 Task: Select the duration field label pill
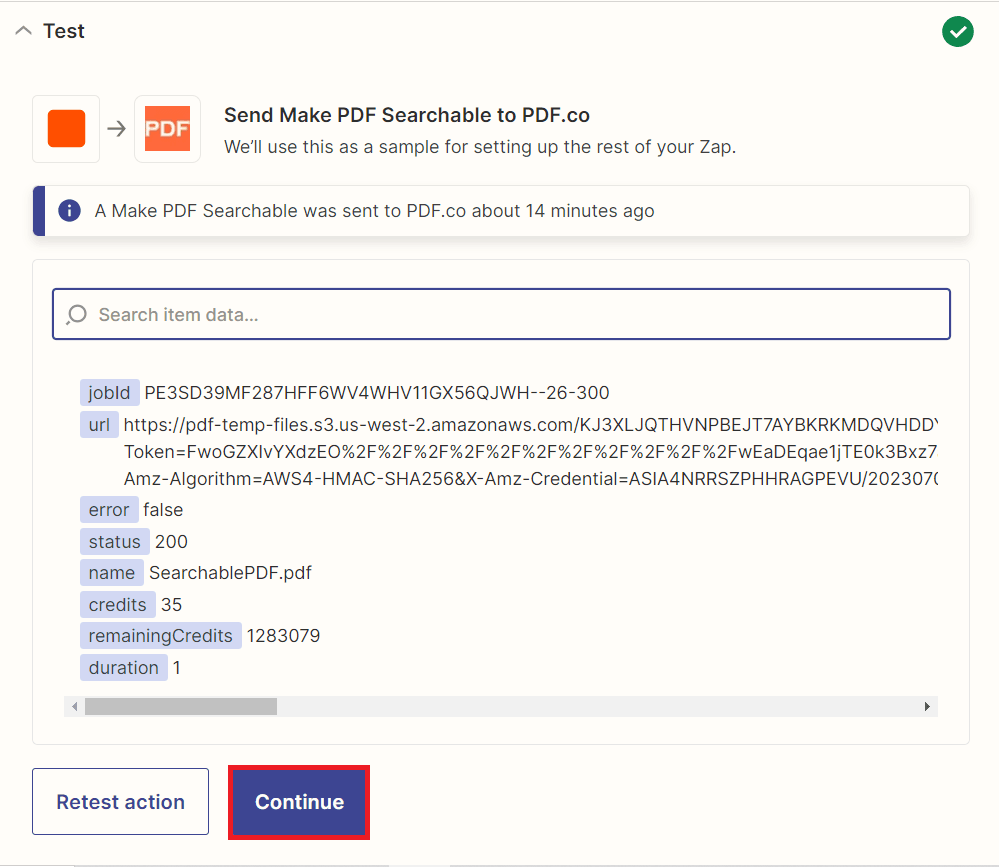click(124, 667)
